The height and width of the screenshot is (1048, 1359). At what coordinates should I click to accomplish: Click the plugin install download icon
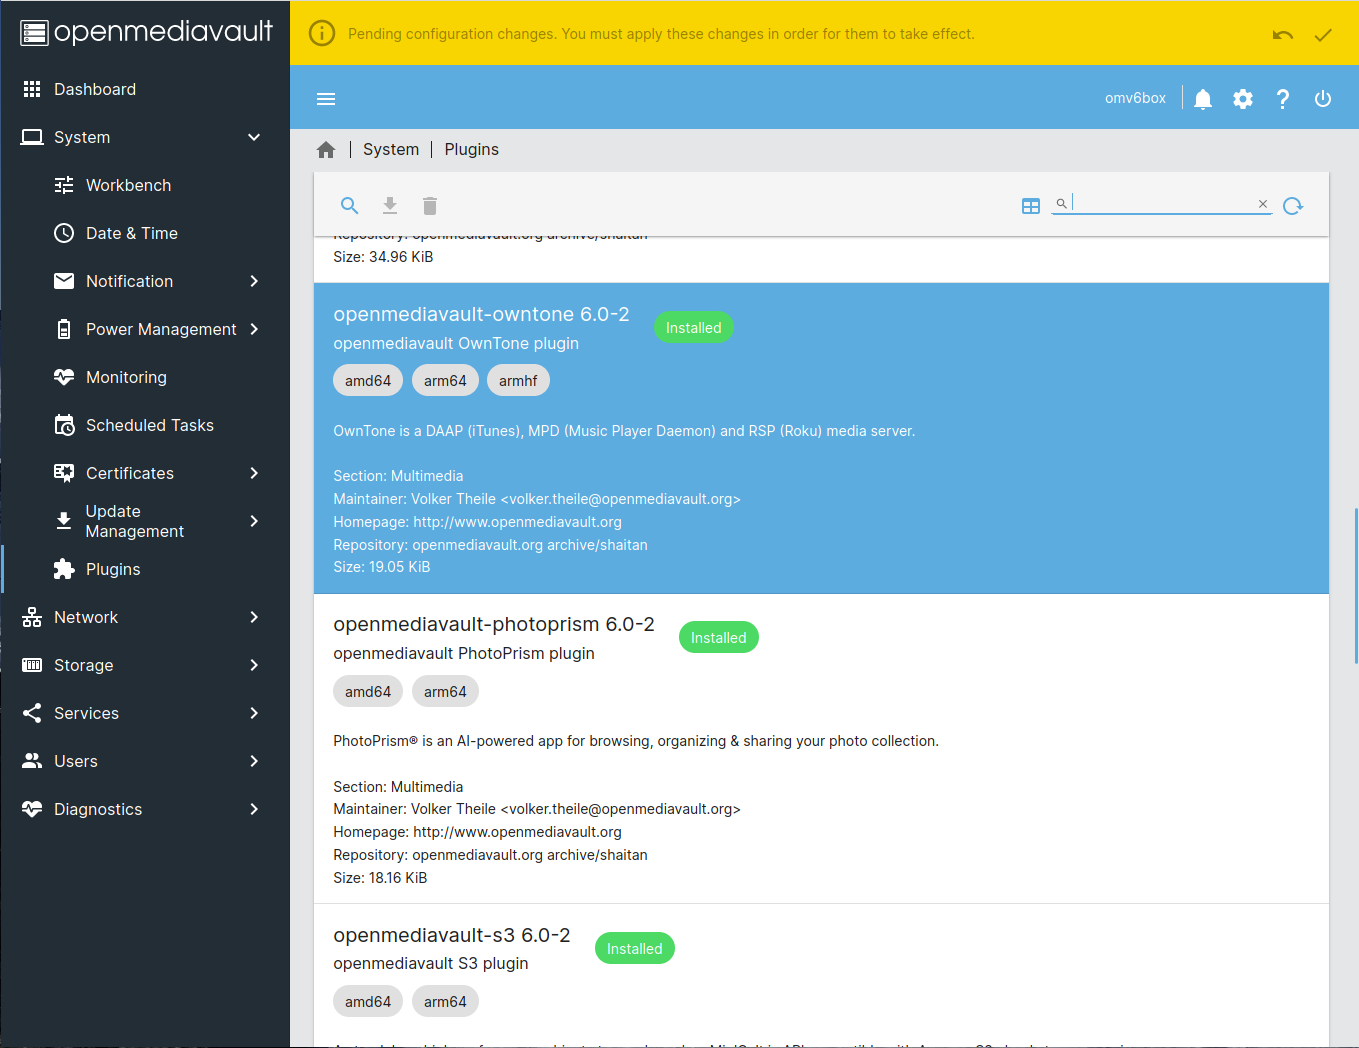click(x=390, y=205)
